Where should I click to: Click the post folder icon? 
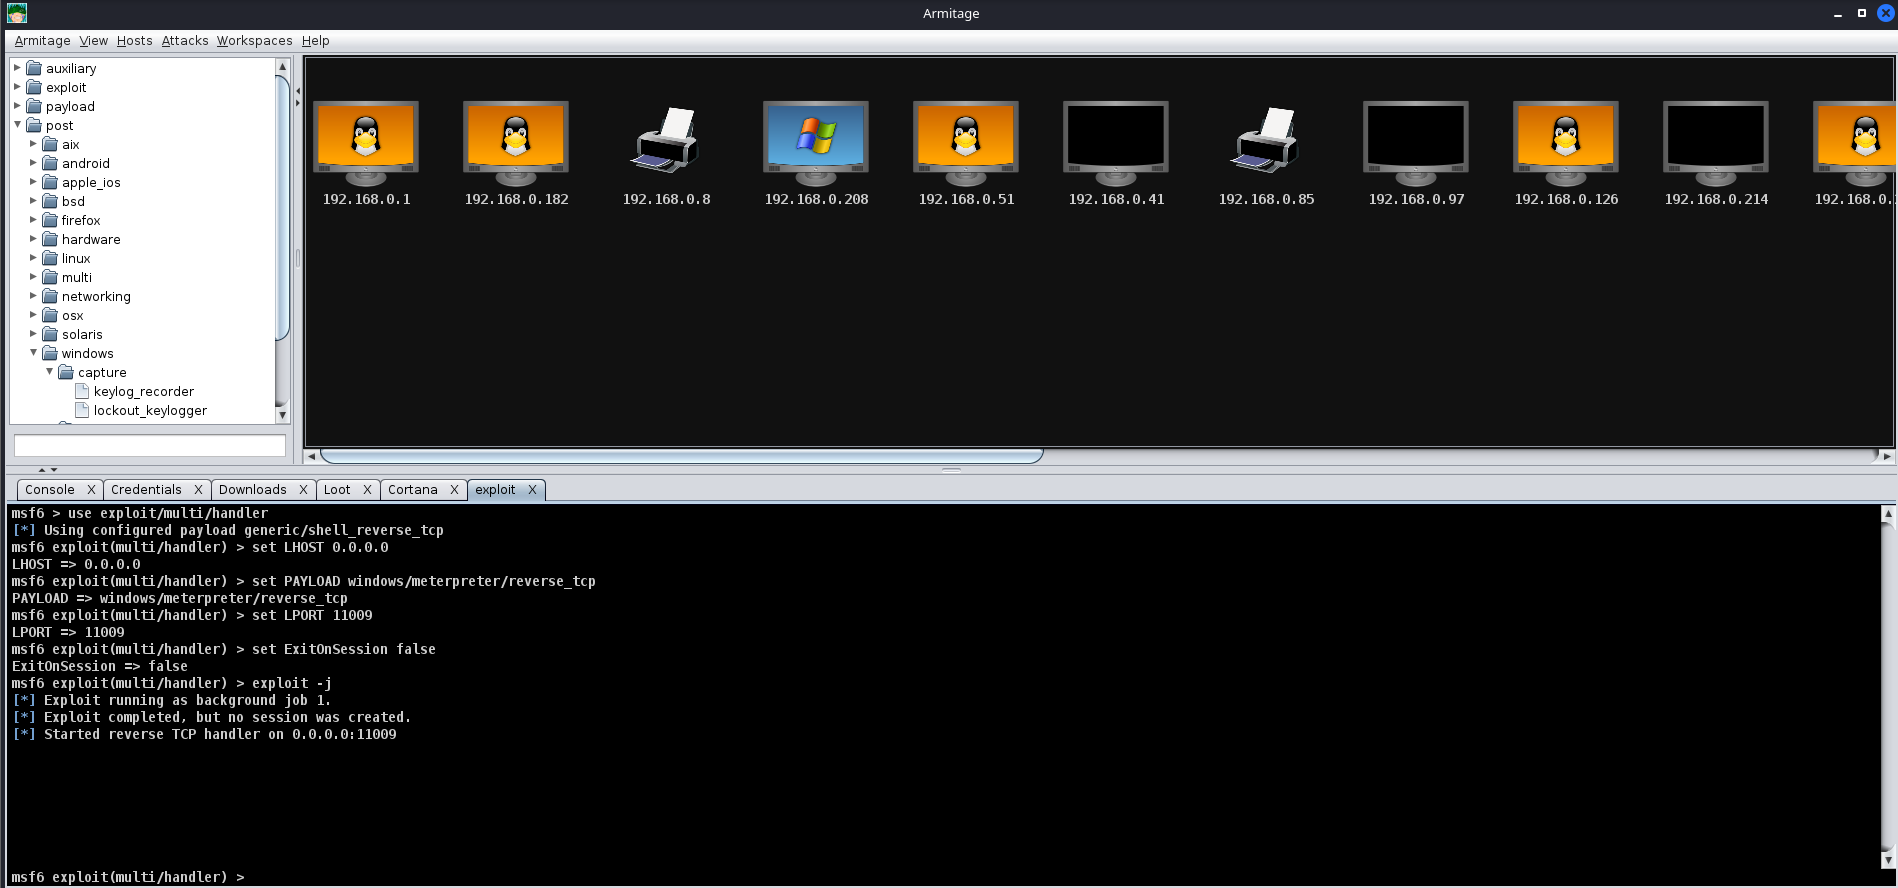[x=34, y=125]
